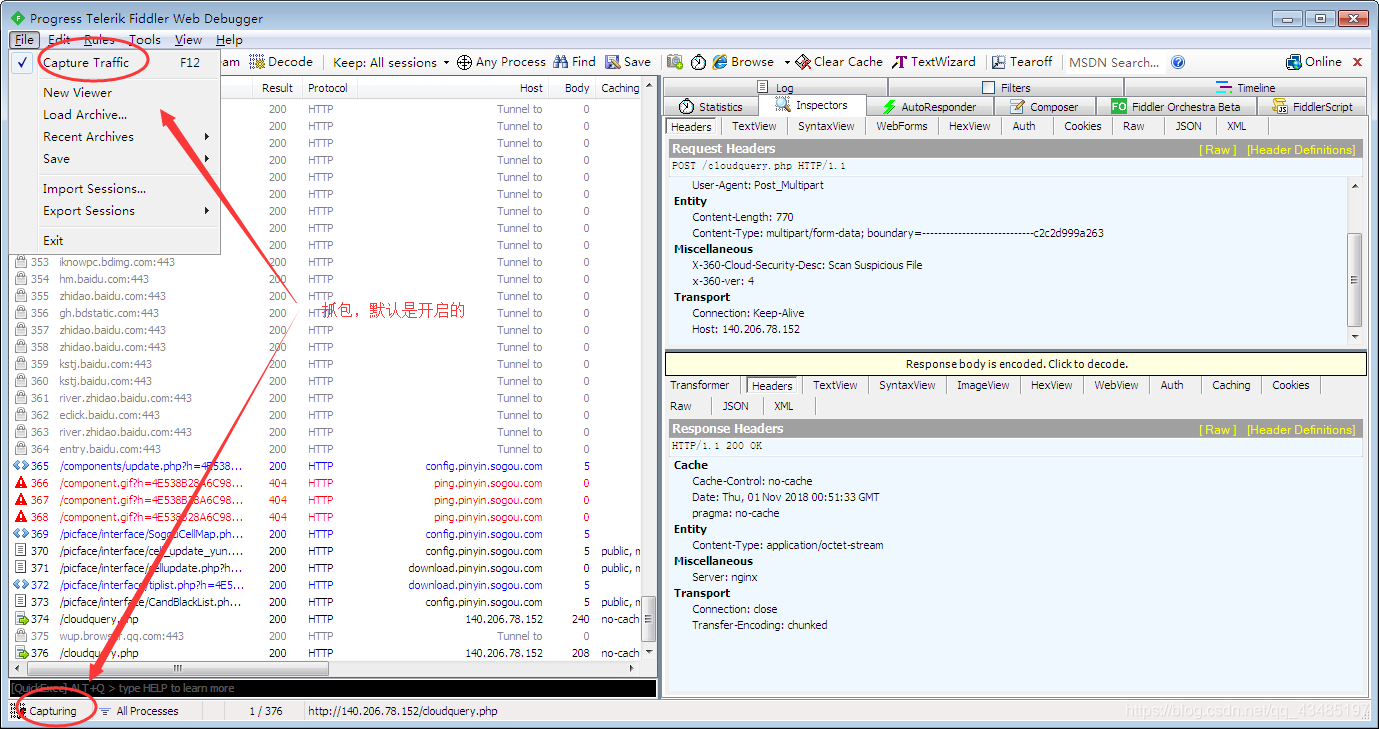Click the Online status indicator
The height and width of the screenshot is (729, 1379).
point(1314,62)
